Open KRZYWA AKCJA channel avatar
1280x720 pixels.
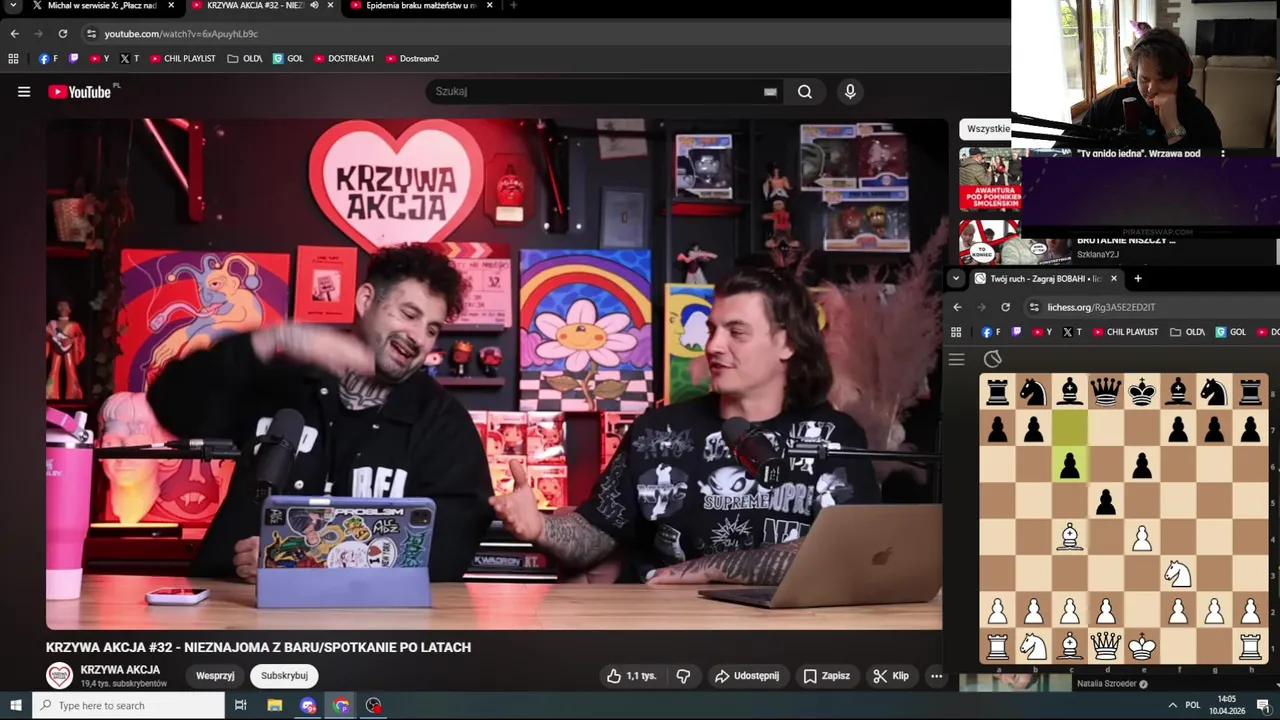point(60,676)
